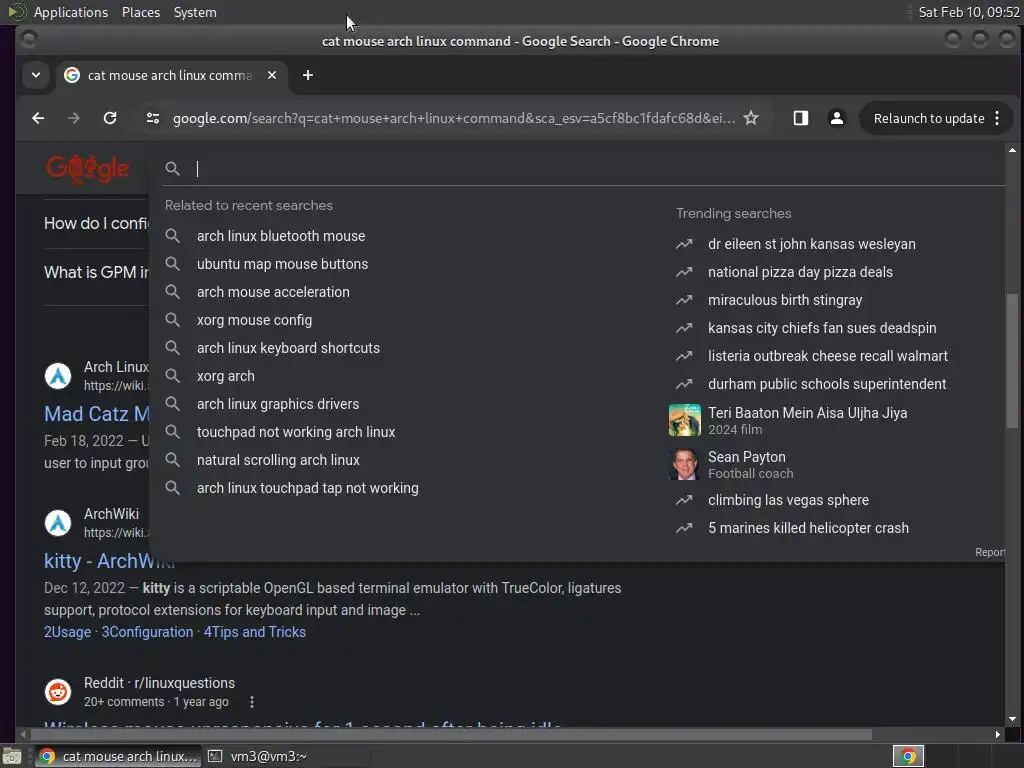1024x768 pixels.
Task: Open trending listeria outbreak cheese recall walmart
Action: pyautogui.click(x=827, y=356)
